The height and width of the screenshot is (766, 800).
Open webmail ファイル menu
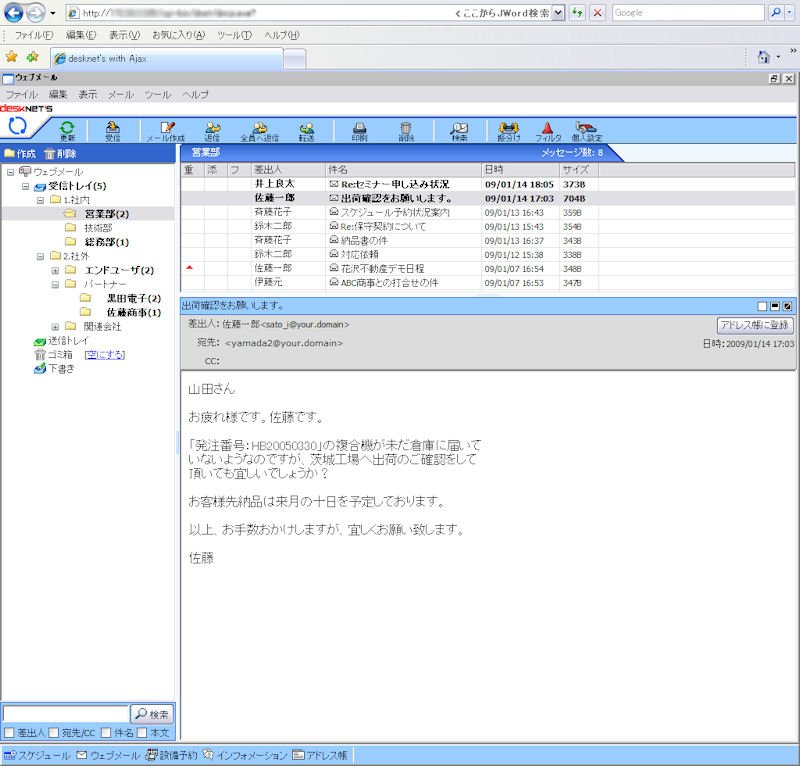click(x=21, y=94)
